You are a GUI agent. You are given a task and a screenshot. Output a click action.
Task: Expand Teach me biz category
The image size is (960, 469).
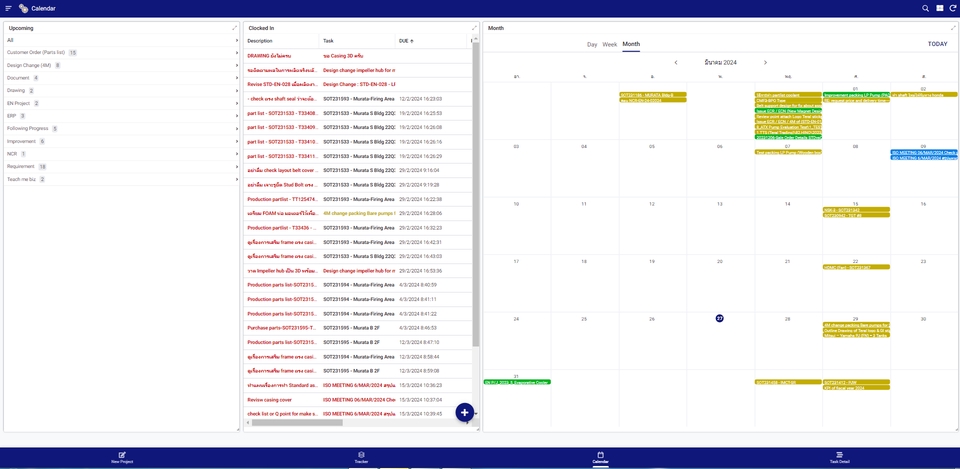[x=121, y=179]
